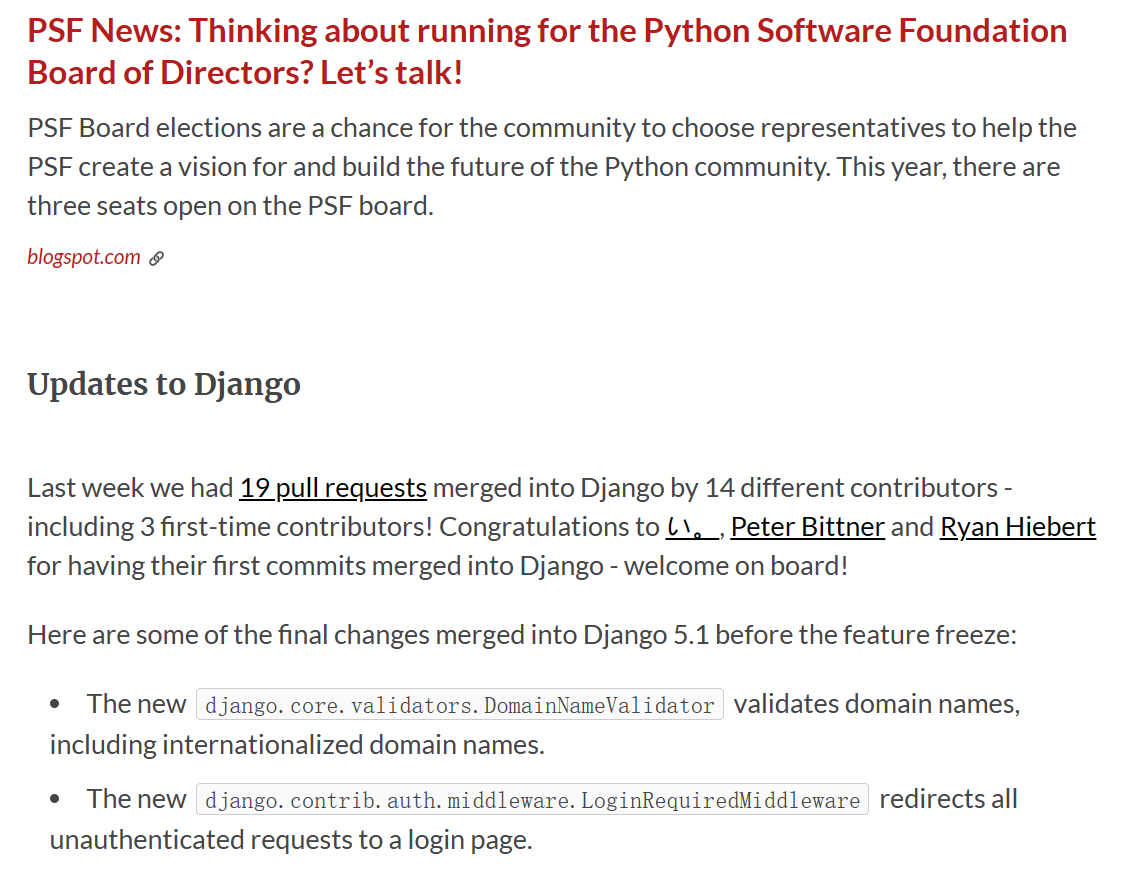Click the blogspot.com source link
This screenshot has height=869, width=1124.
pyautogui.click(x=84, y=257)
